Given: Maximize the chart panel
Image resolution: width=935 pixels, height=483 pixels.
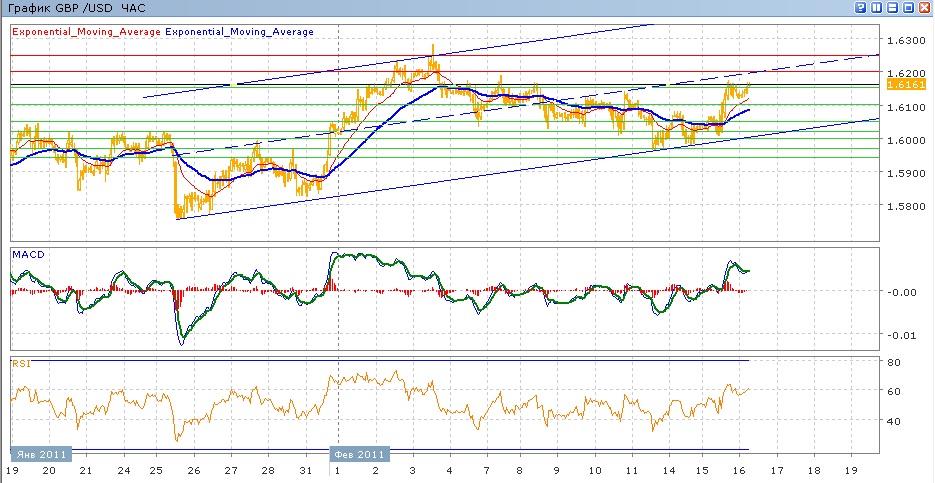Looking at the screenshot, I should (x=909, y=7).
